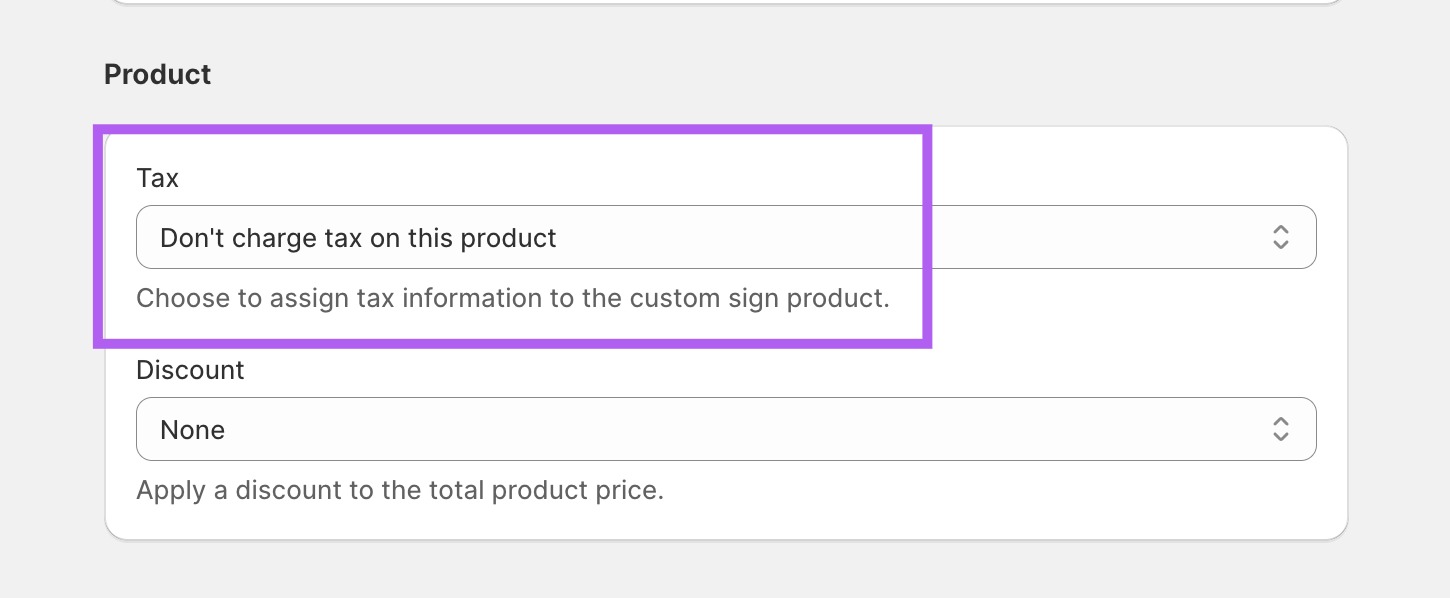Click the tax help text about custom sign product
Image resolution: width=1450 pixels, height=598 pixels.
tap(512, 298)
